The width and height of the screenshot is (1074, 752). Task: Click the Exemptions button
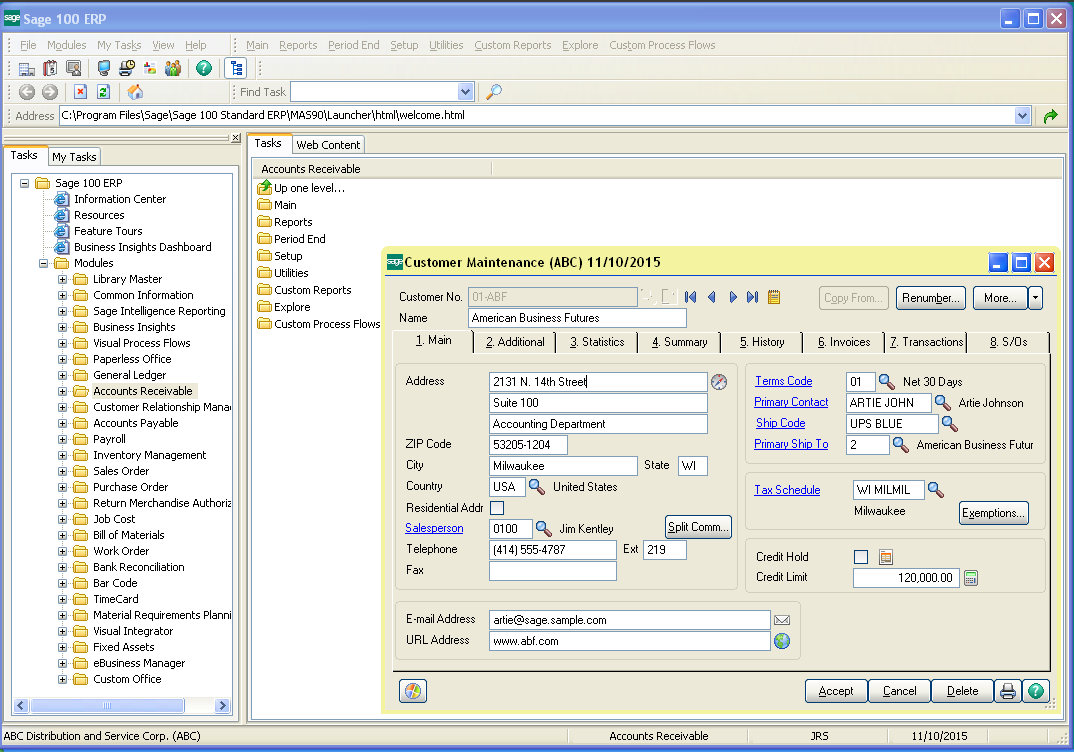pyautogui.click(x=994, y=513)
